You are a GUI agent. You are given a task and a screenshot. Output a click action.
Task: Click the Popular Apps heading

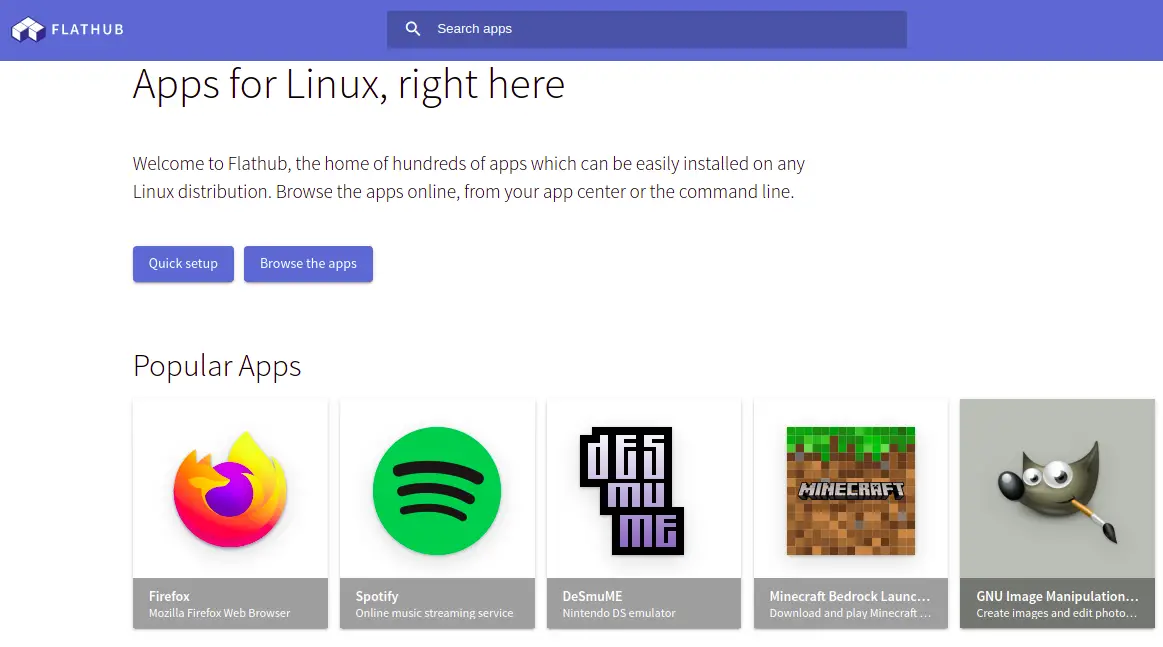tap(217, 366)
